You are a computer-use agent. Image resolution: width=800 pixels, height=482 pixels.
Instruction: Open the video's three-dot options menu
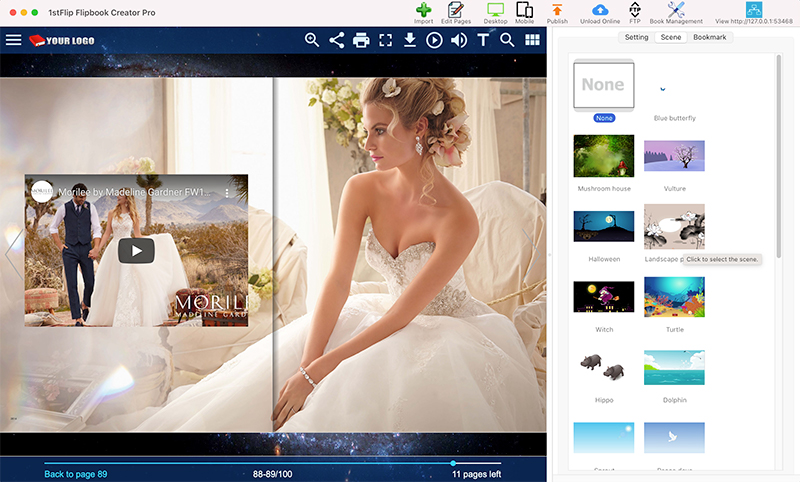(227, 193)
